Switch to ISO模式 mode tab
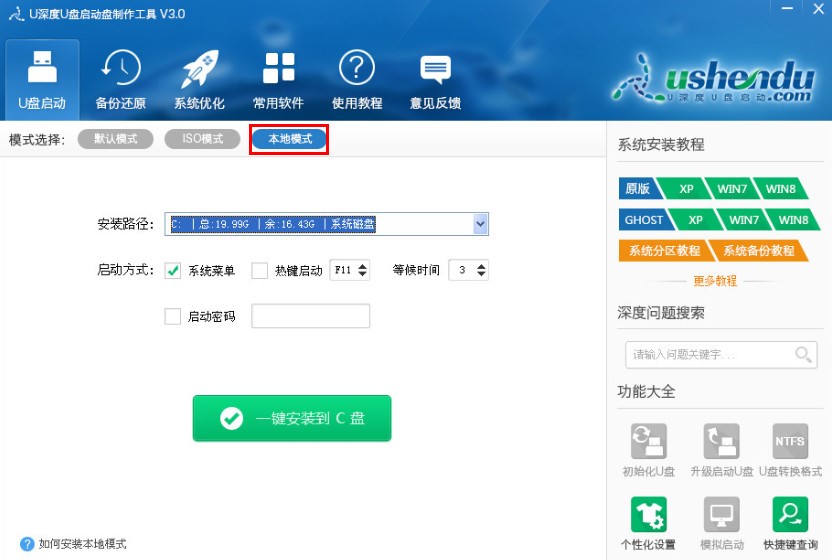Viewport: 832px width, 560px height. coord(203,139)
